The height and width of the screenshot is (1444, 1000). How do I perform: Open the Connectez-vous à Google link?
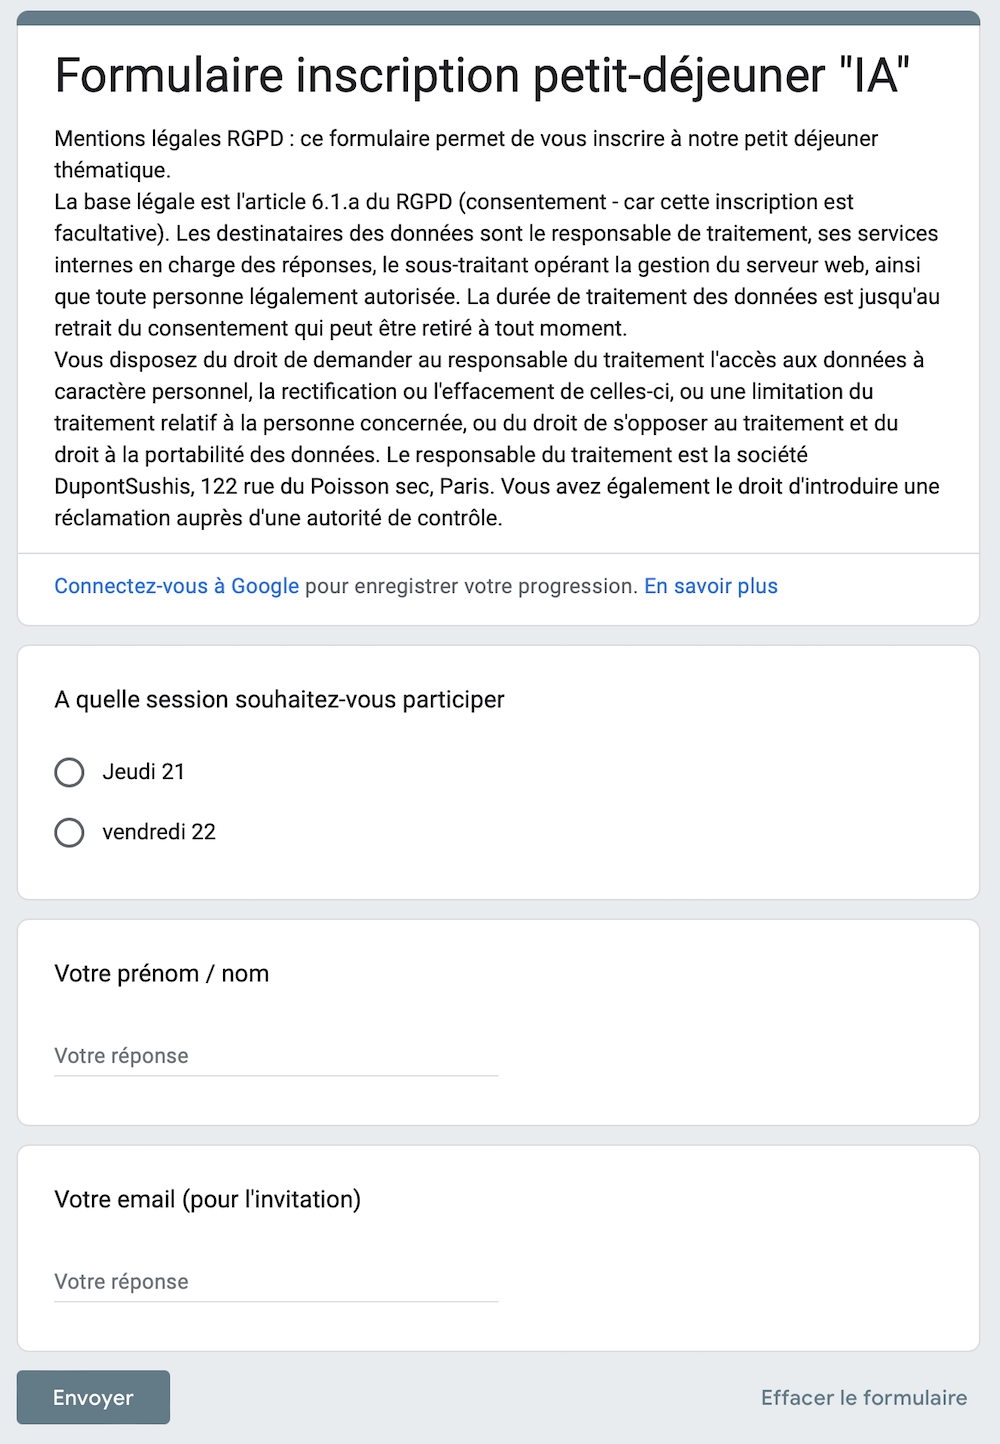pos(176,586)
